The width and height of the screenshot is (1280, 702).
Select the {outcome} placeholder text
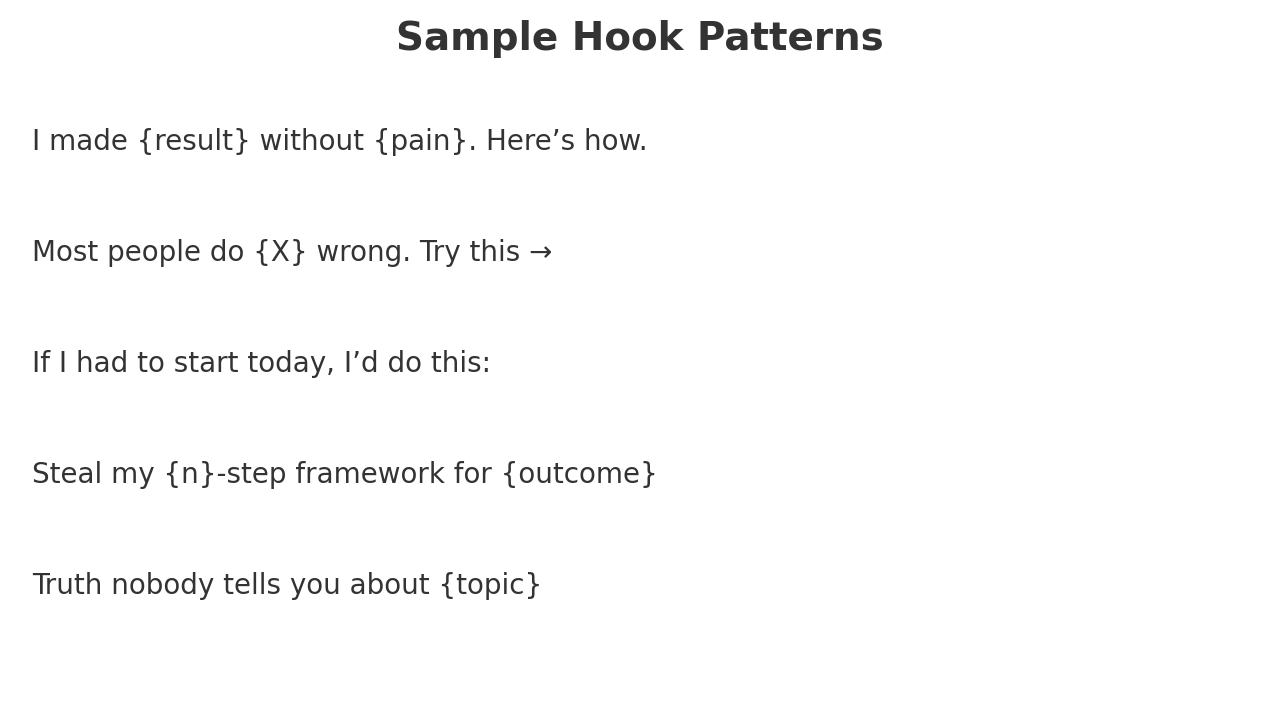click(x=579, y=474)
